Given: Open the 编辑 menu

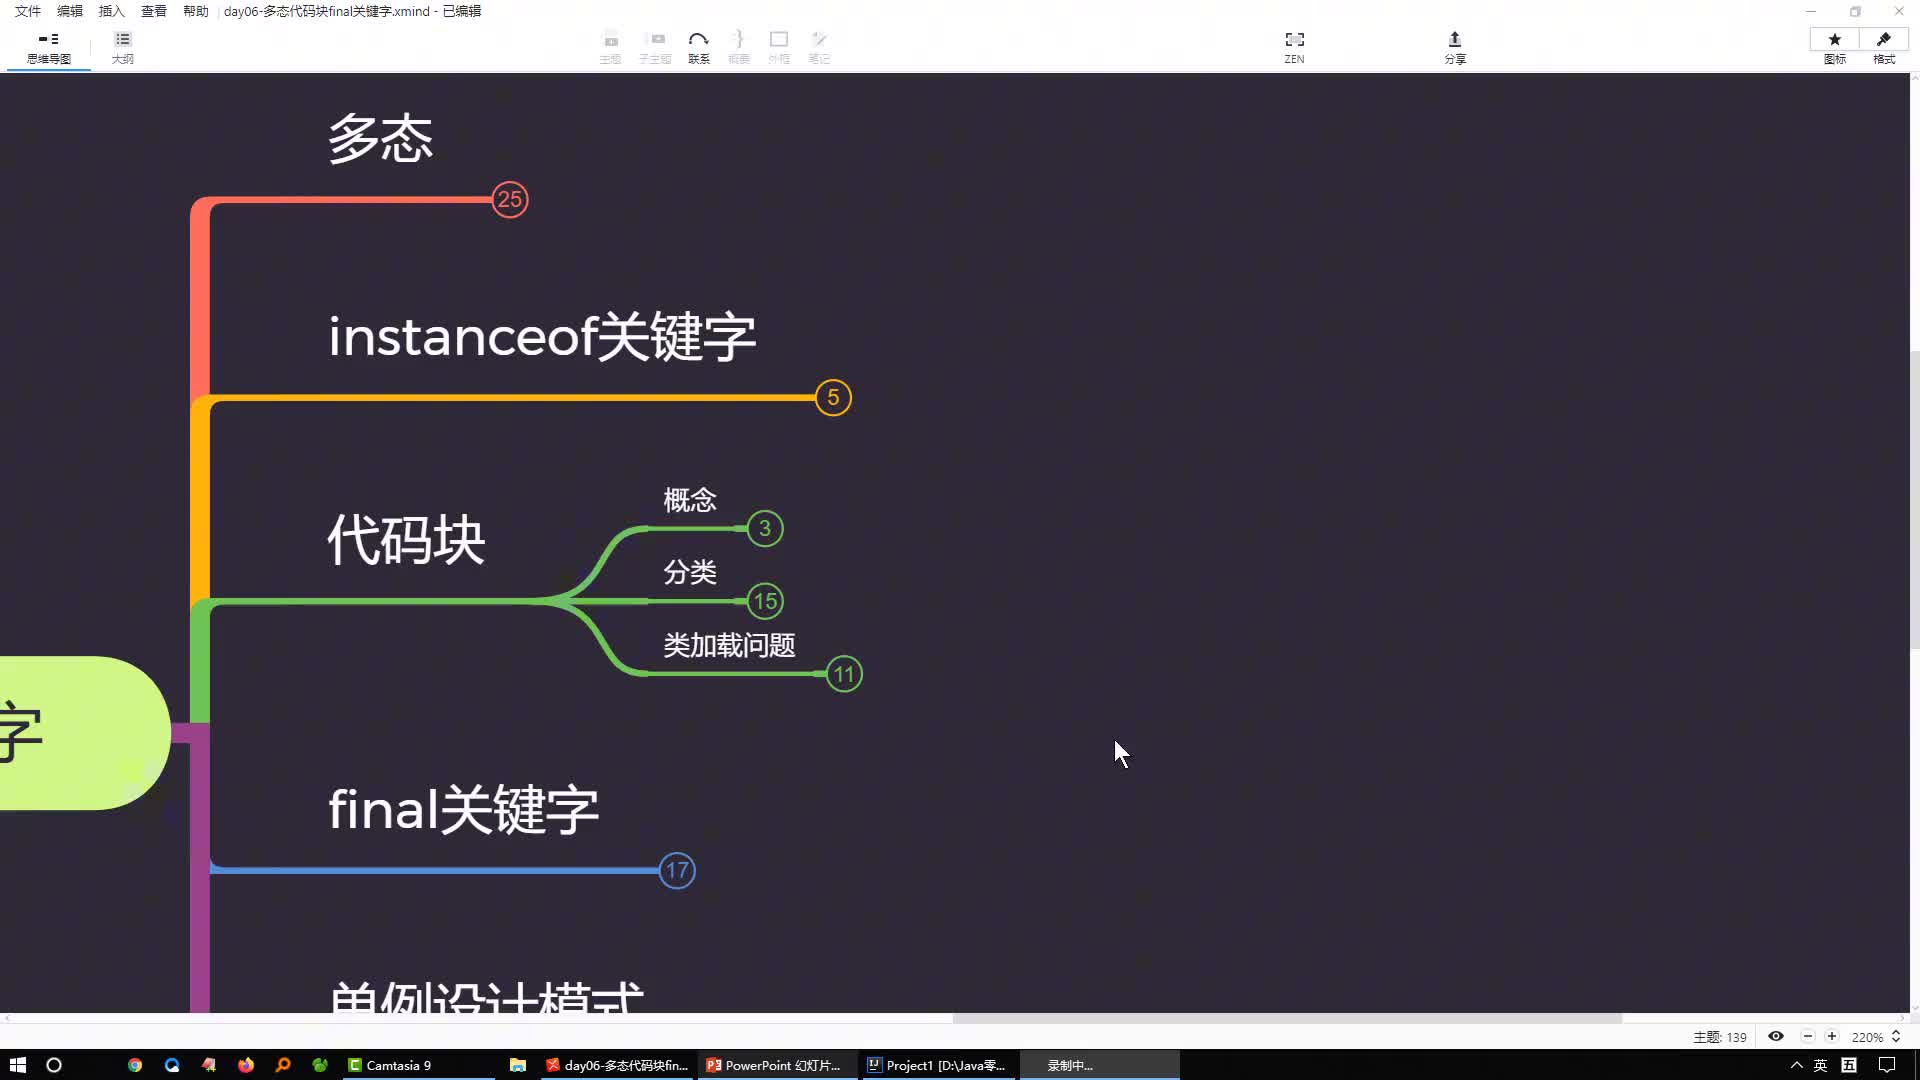Looking at the screenshot, I should 70,11.
